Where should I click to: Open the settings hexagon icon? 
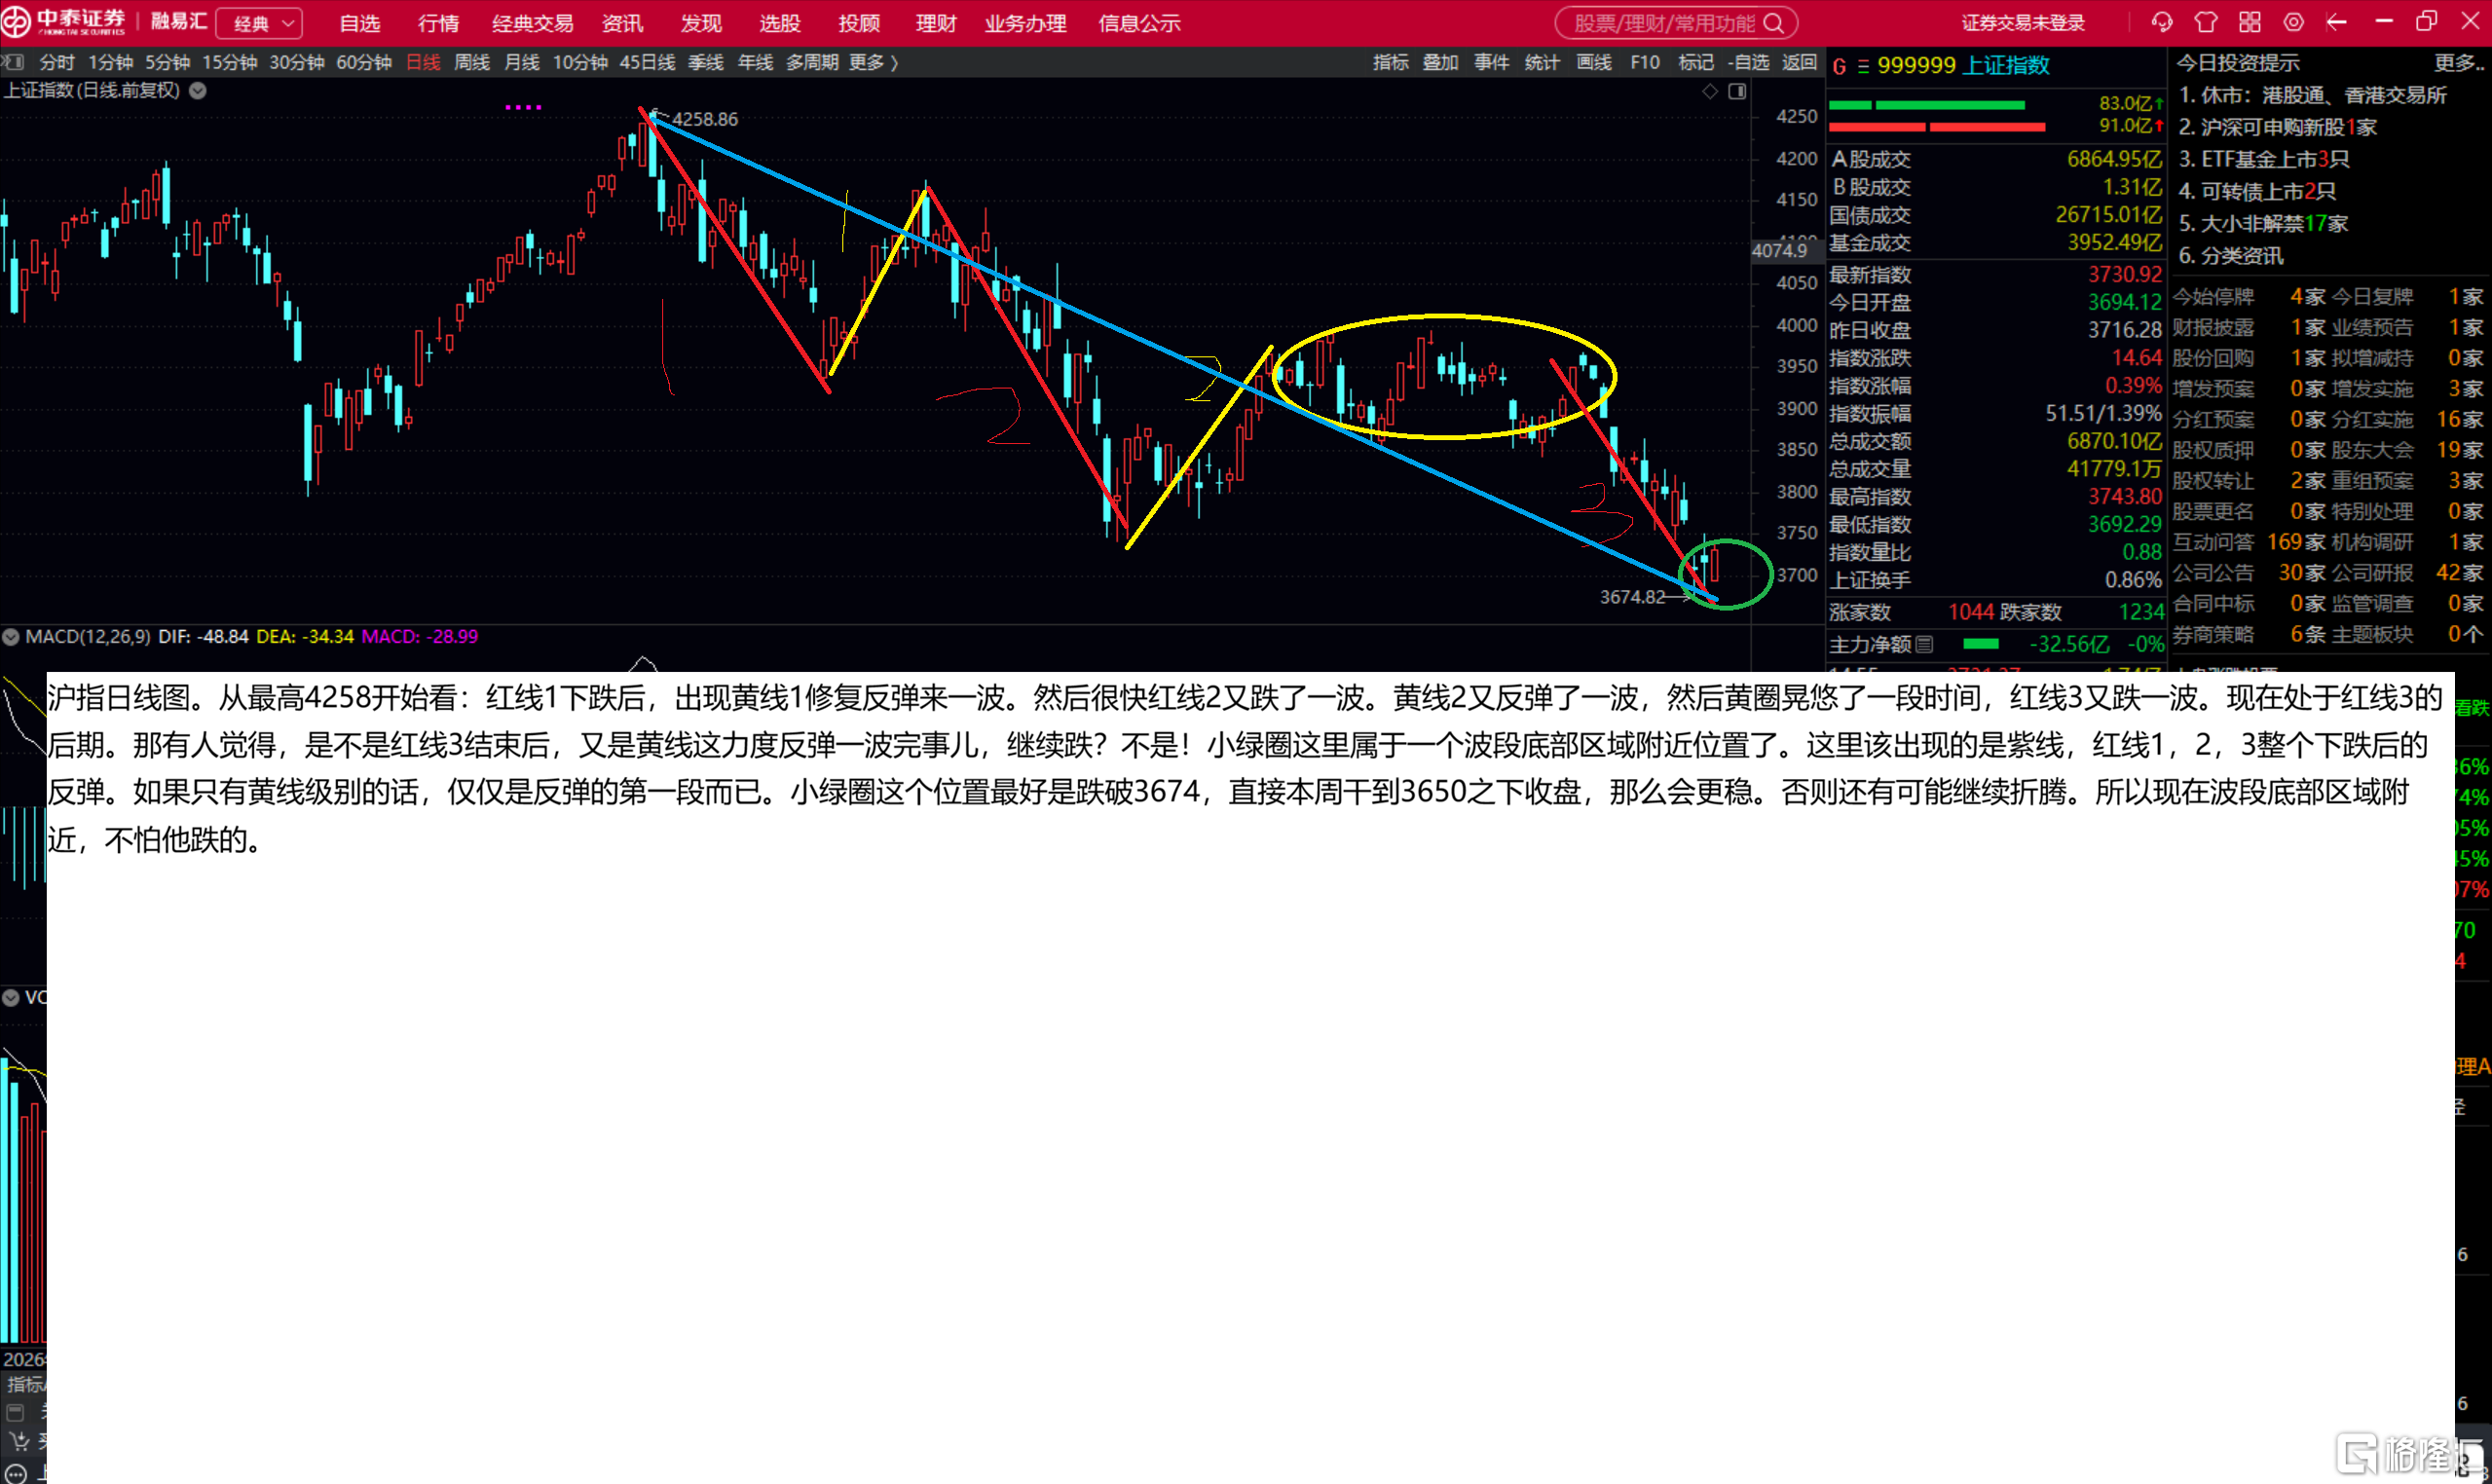[x=2294, y=22]
